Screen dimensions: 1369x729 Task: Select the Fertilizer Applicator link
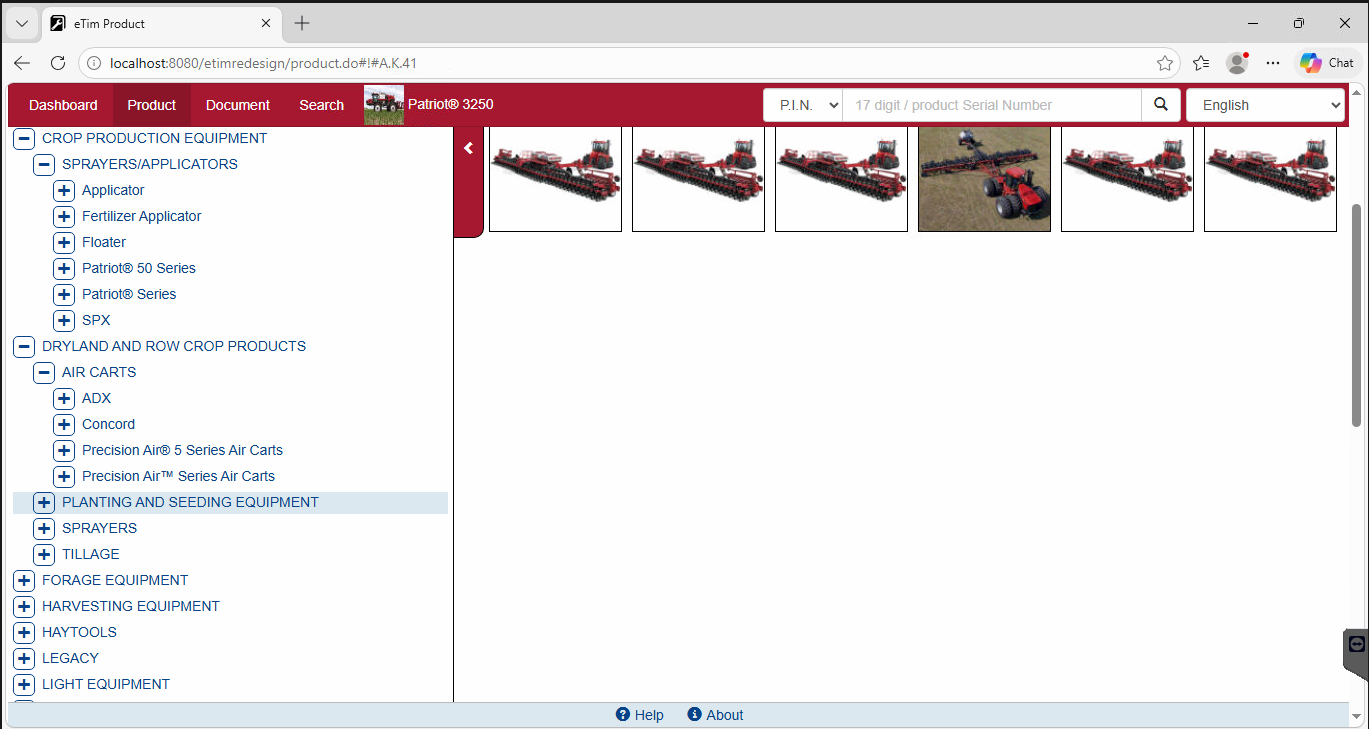click(141, 216)
